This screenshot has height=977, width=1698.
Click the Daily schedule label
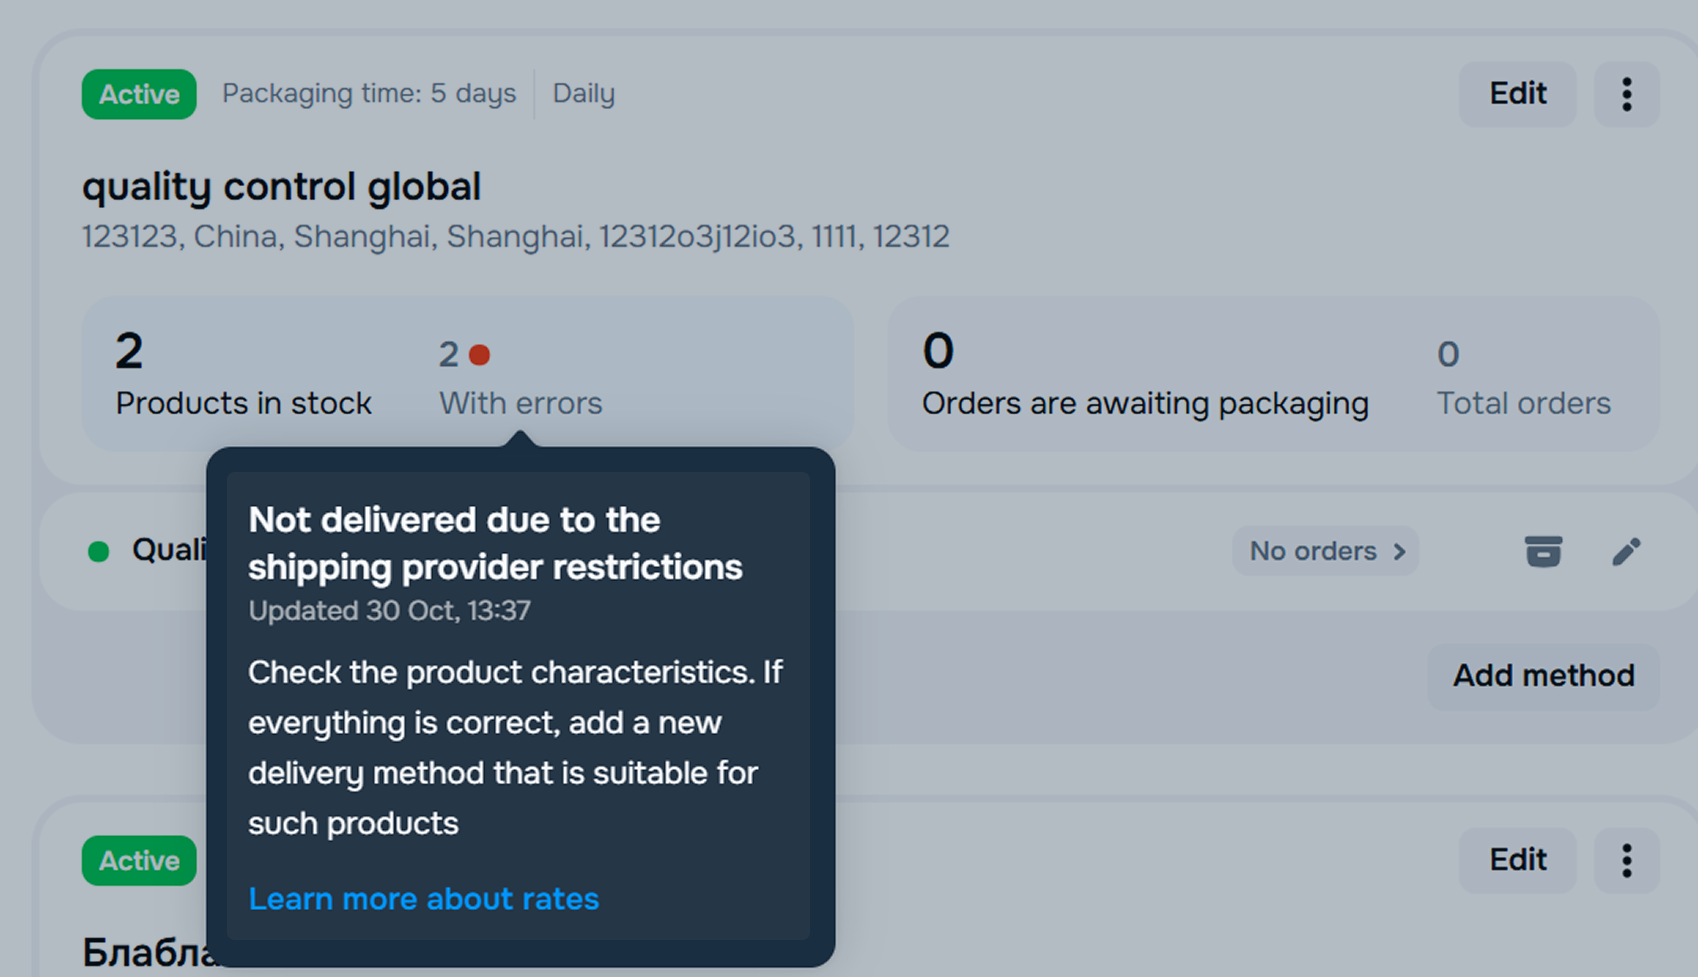point(584,94)
